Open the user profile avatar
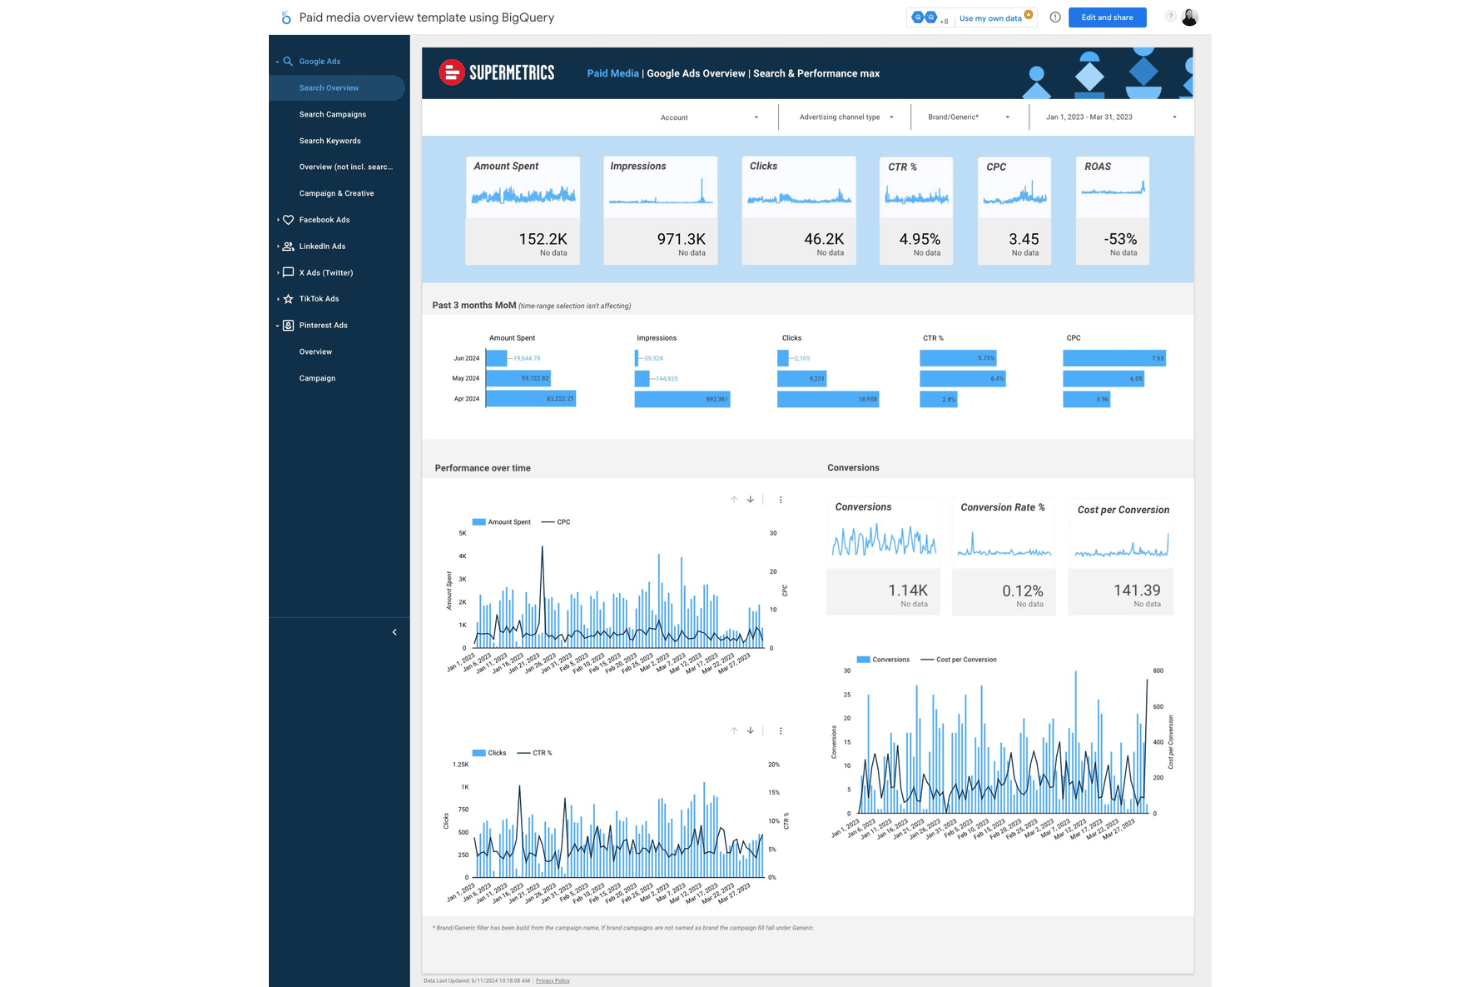 coord(1189,17)
